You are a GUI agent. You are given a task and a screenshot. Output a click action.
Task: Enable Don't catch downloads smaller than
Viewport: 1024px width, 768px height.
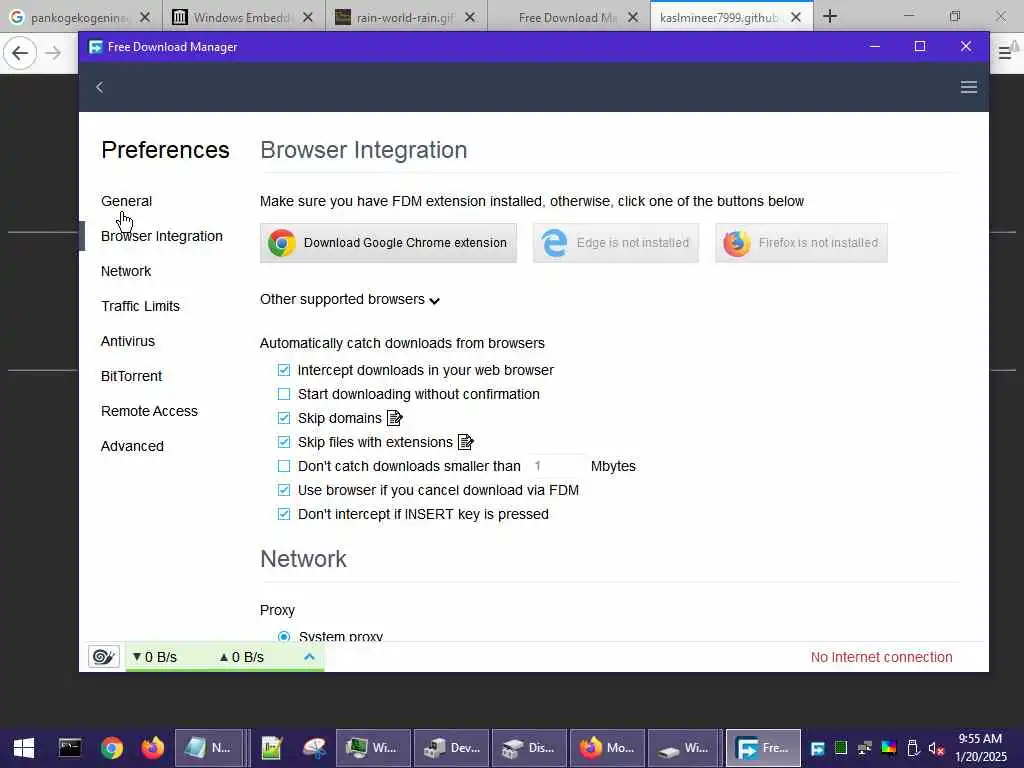pyautogui.click(x=283, y=466)
